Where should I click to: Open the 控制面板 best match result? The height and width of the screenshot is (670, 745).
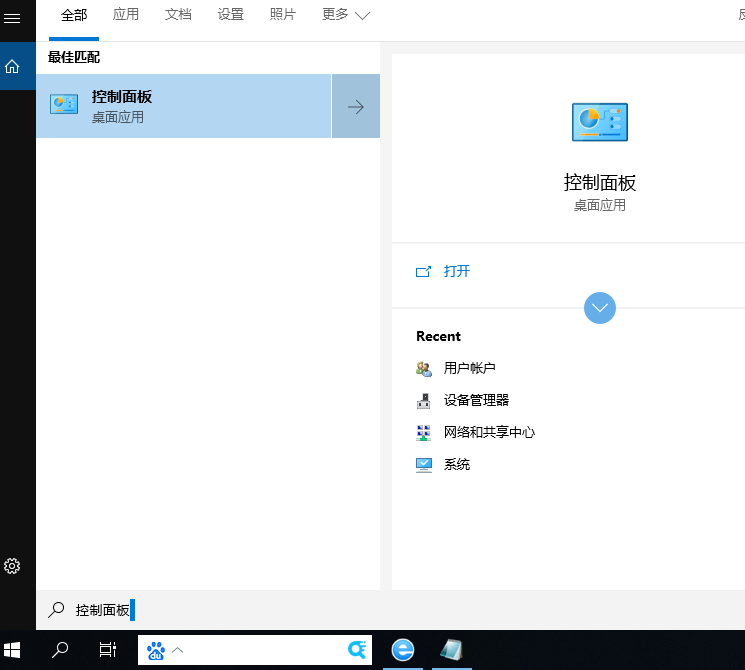point(183,106)
